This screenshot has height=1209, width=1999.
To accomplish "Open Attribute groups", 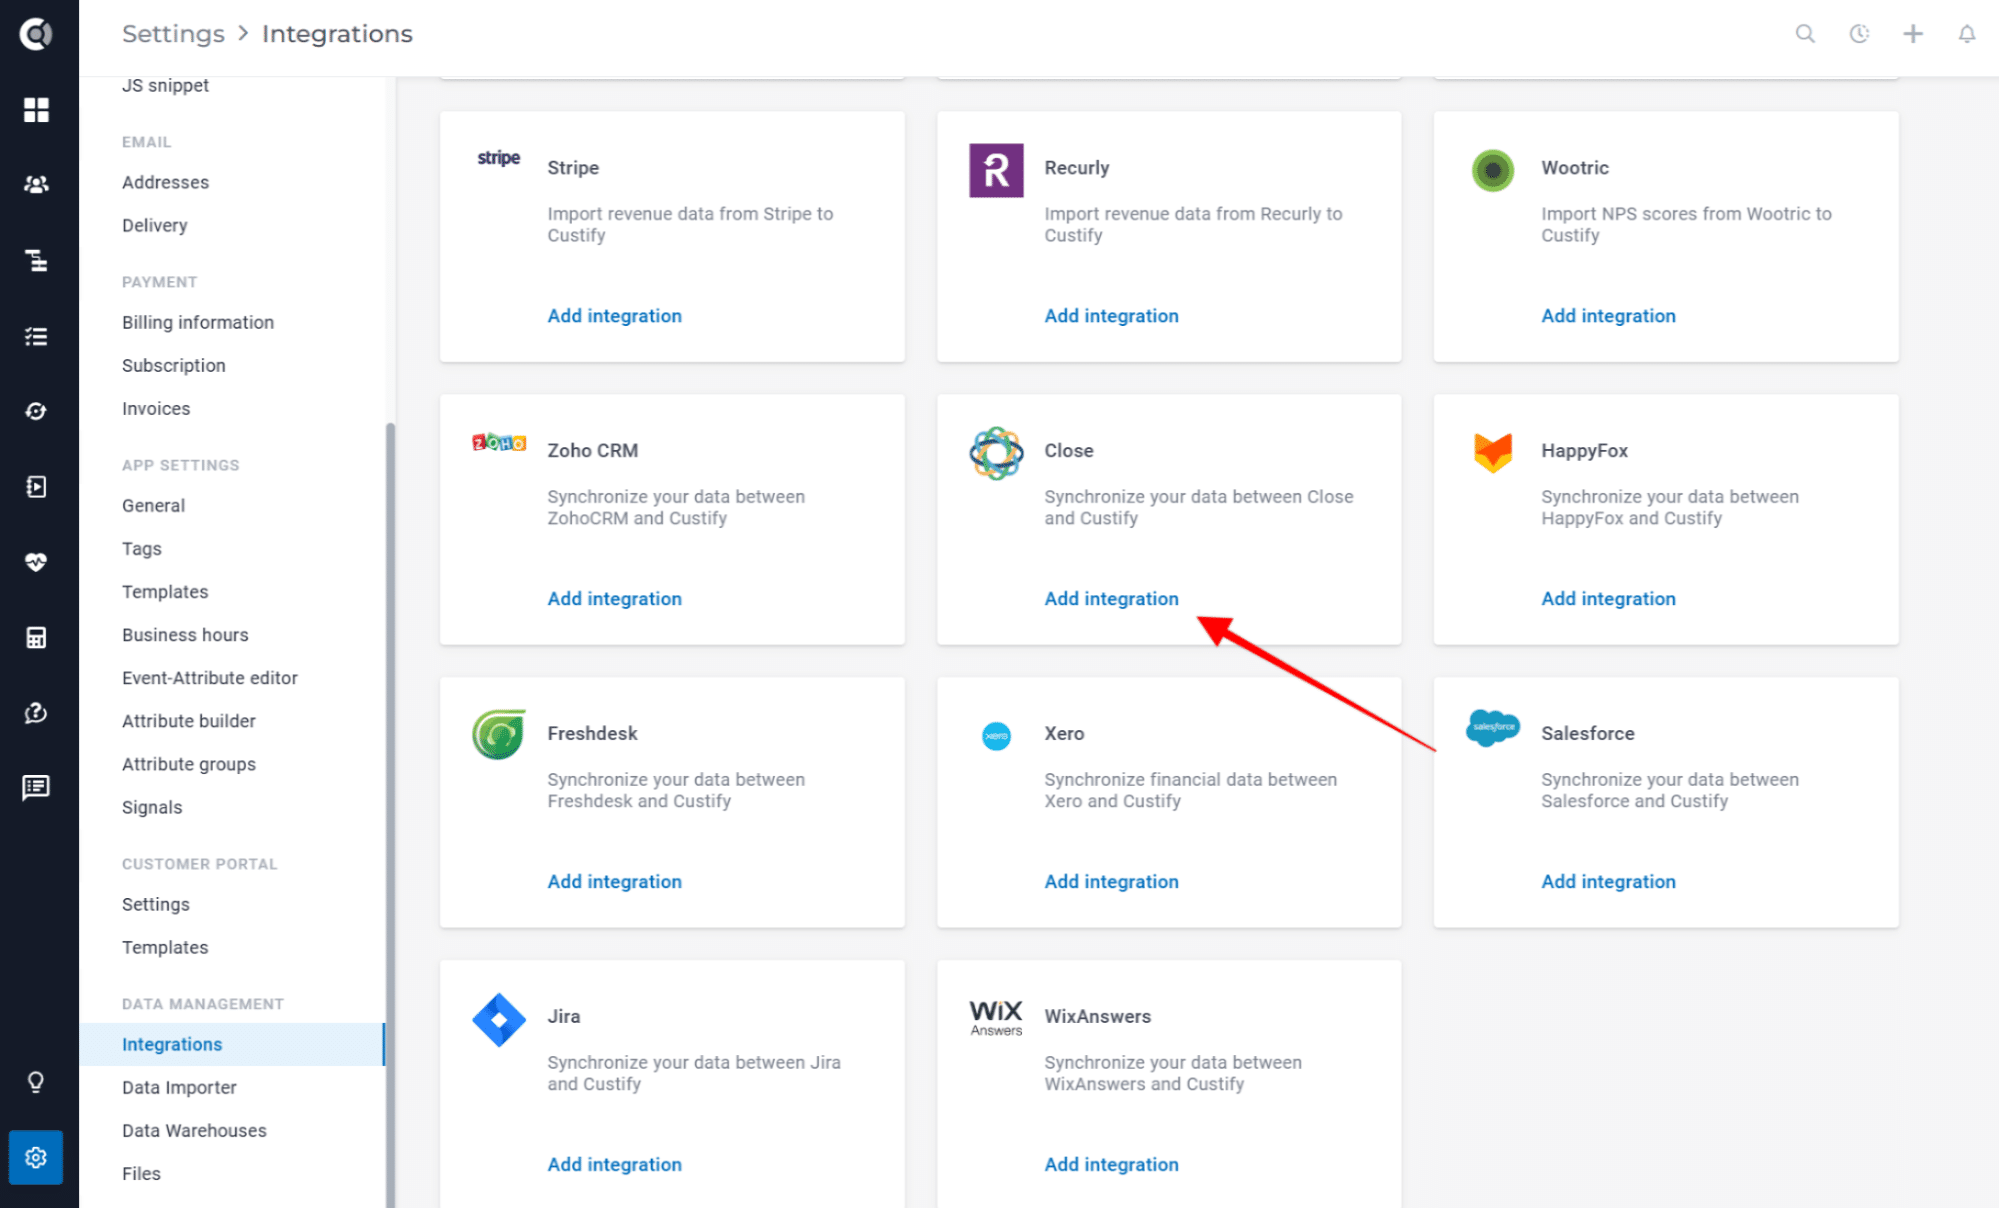I will tap(189, 764).
